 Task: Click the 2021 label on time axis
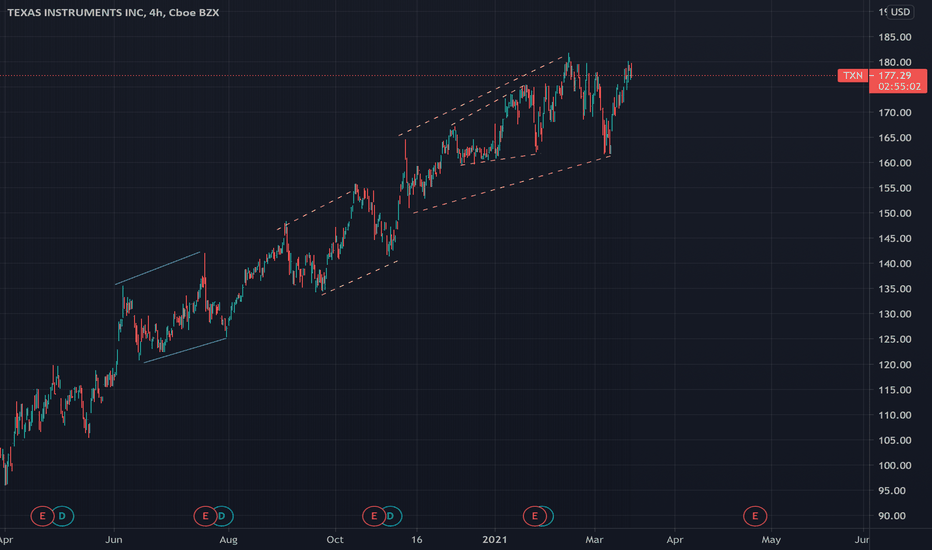[495, 540]
